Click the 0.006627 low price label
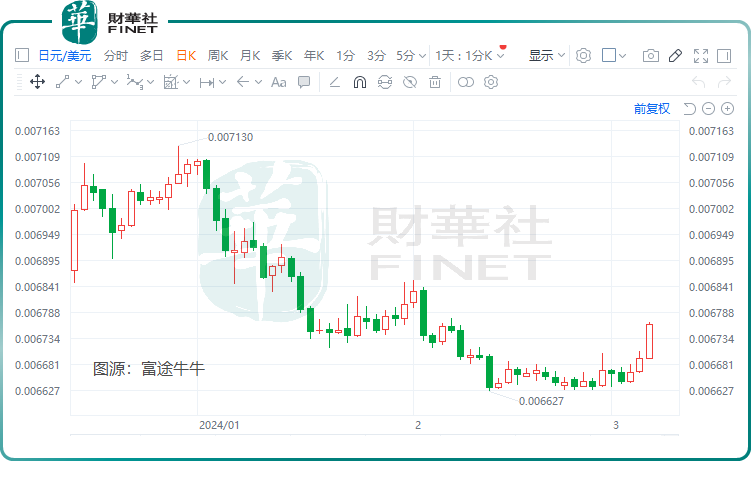 click(541, 401)
